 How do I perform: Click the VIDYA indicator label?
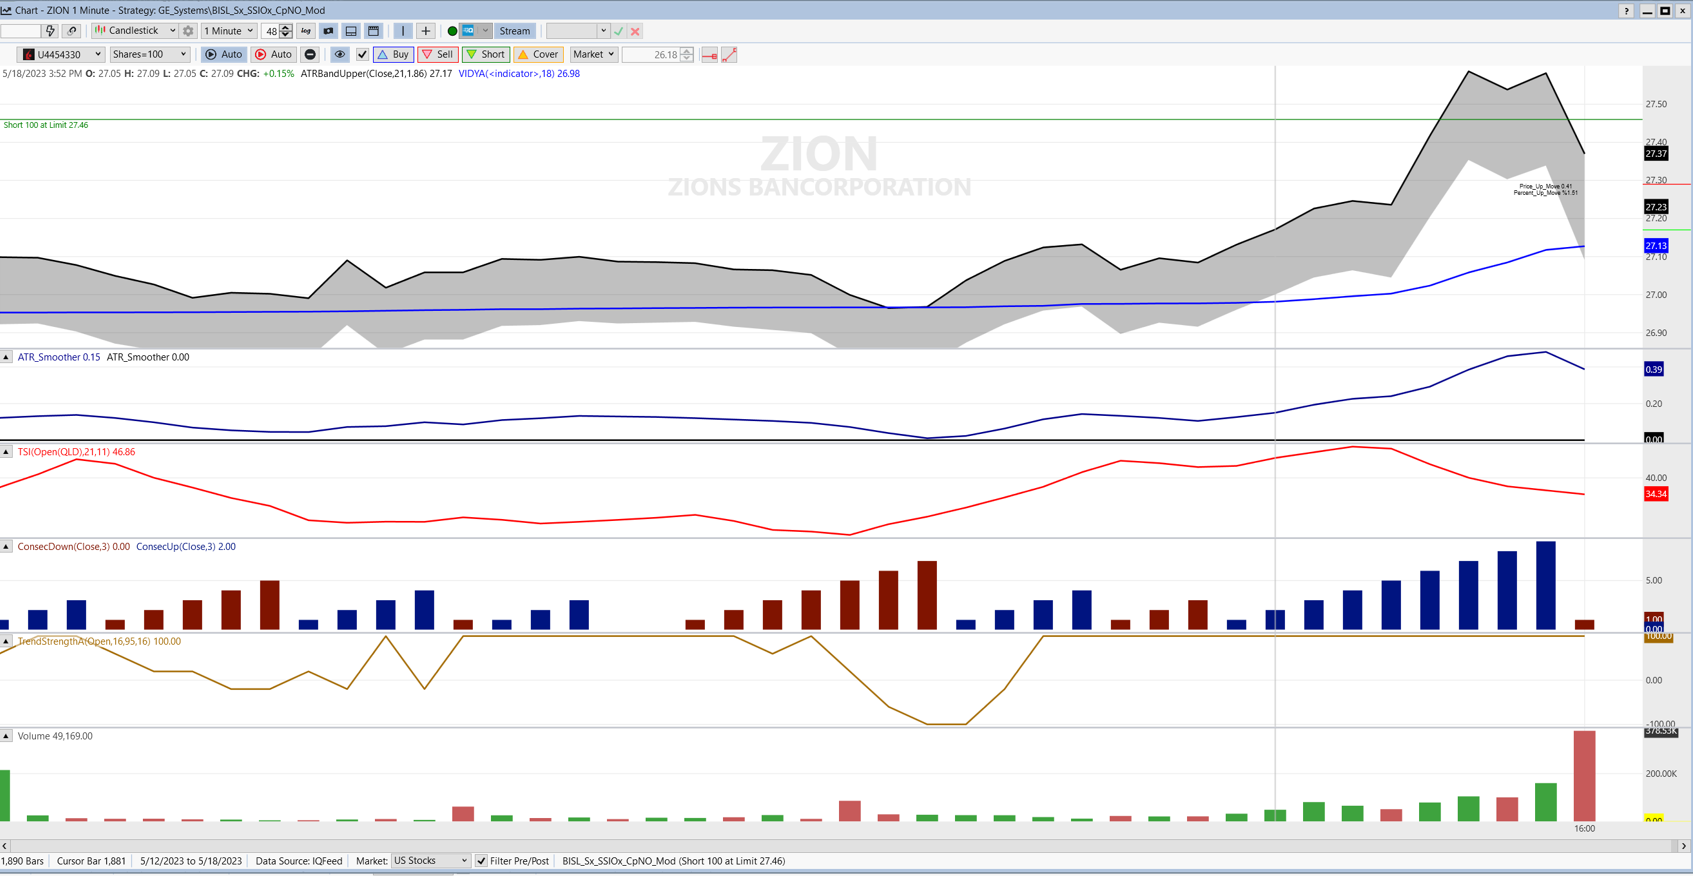pos(519,74)
